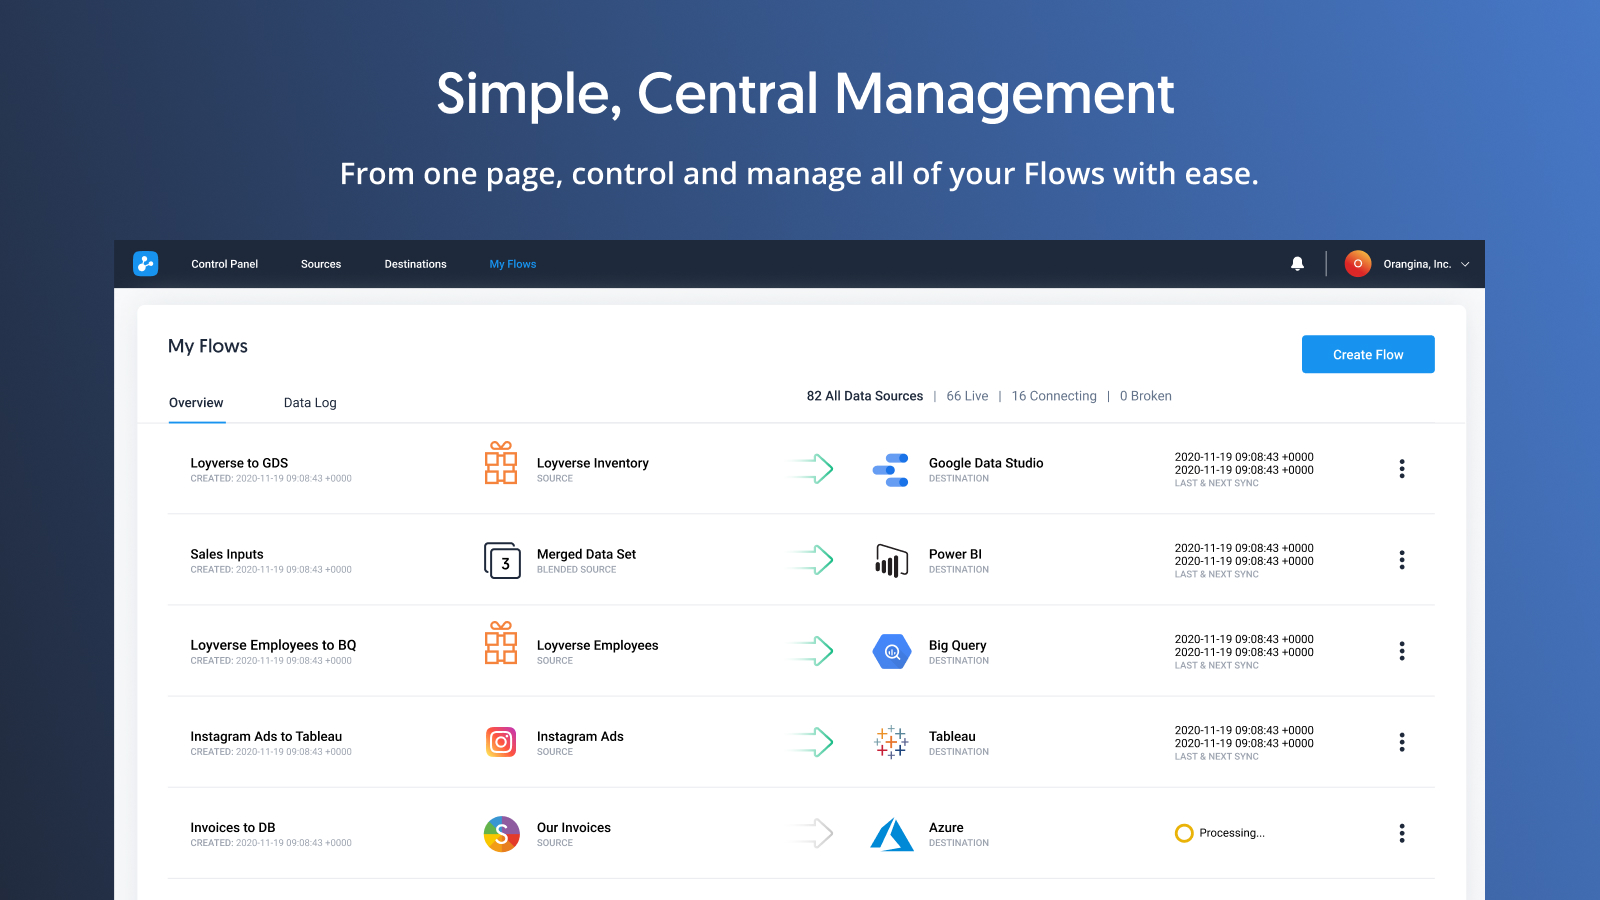Select the Loyverse Inventory source icon
Viewport: 1600px width, 900px height.
(x=501, y=463)
